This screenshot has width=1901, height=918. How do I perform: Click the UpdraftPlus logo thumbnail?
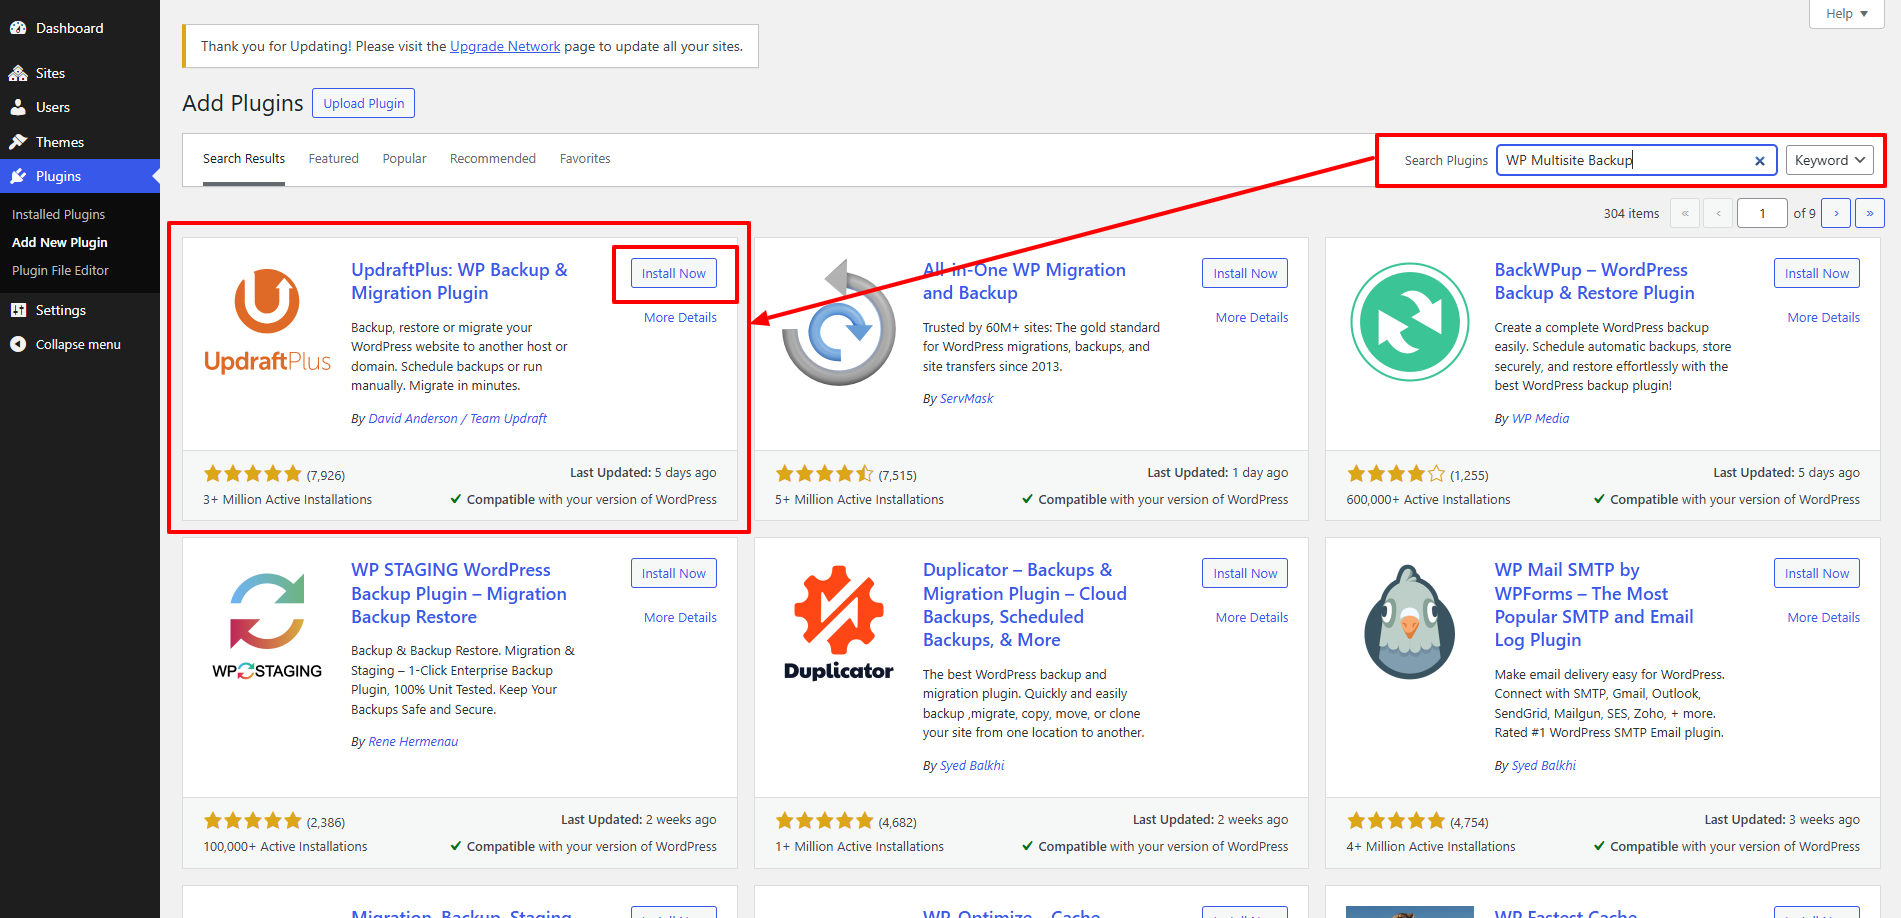coord(267,322)
